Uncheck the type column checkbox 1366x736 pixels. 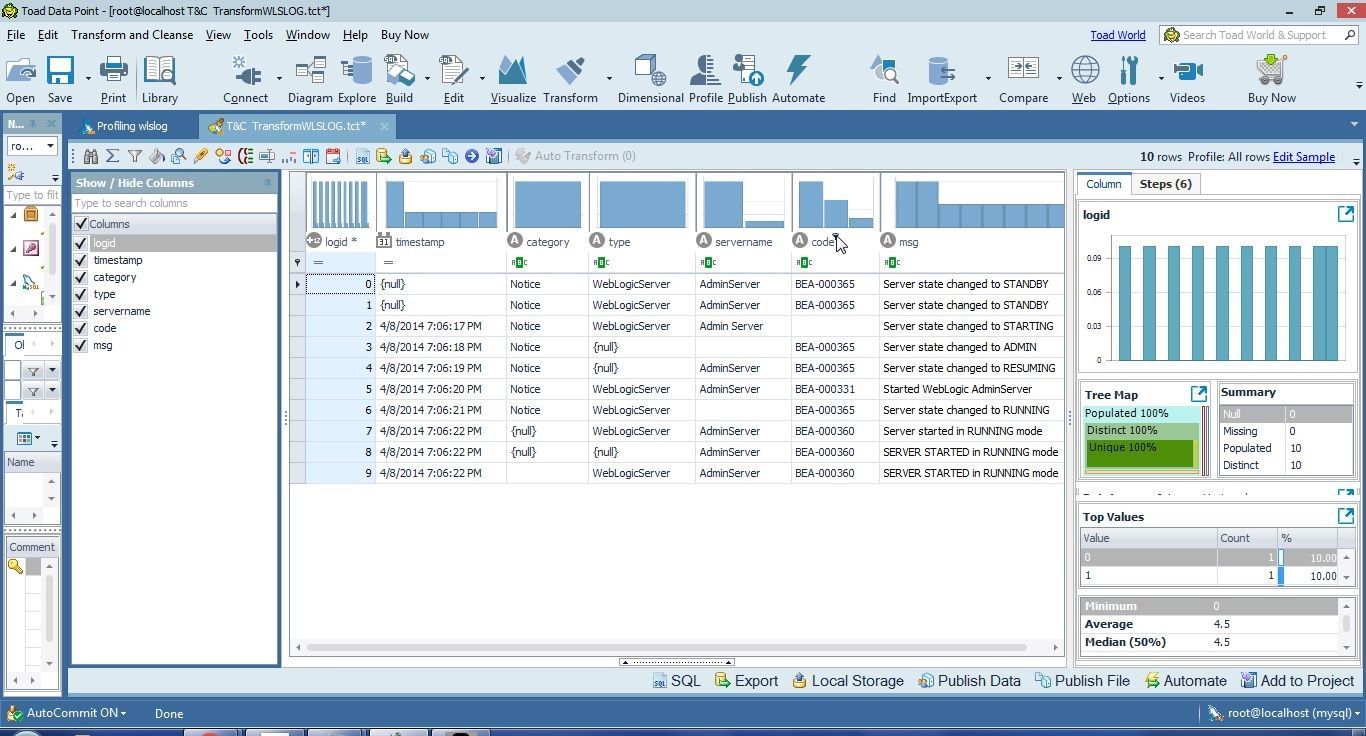81,294
